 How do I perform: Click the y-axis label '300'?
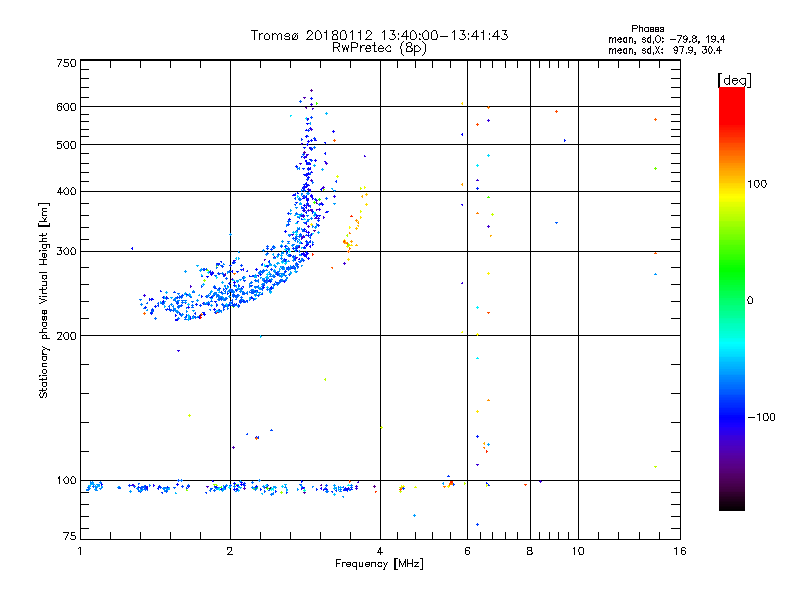point(66,251)
